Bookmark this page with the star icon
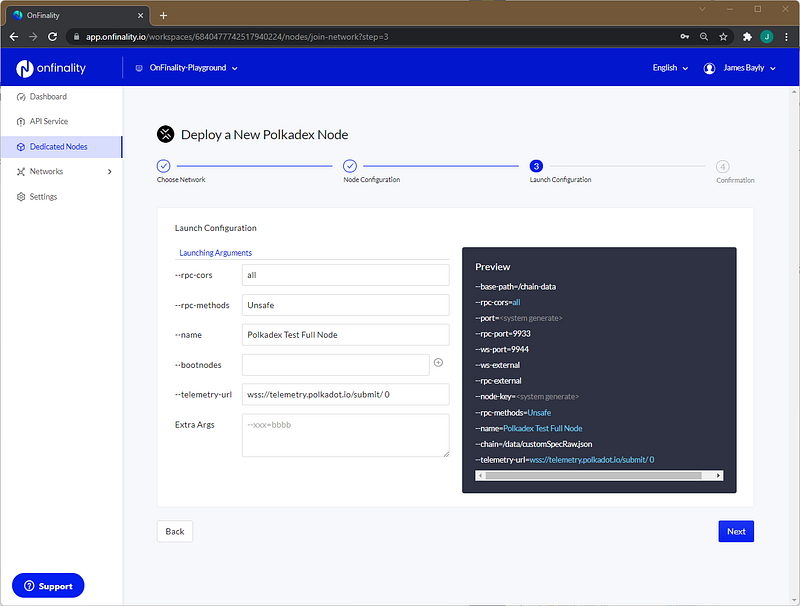Screen dimensions: 800x606 coord(723,37)
